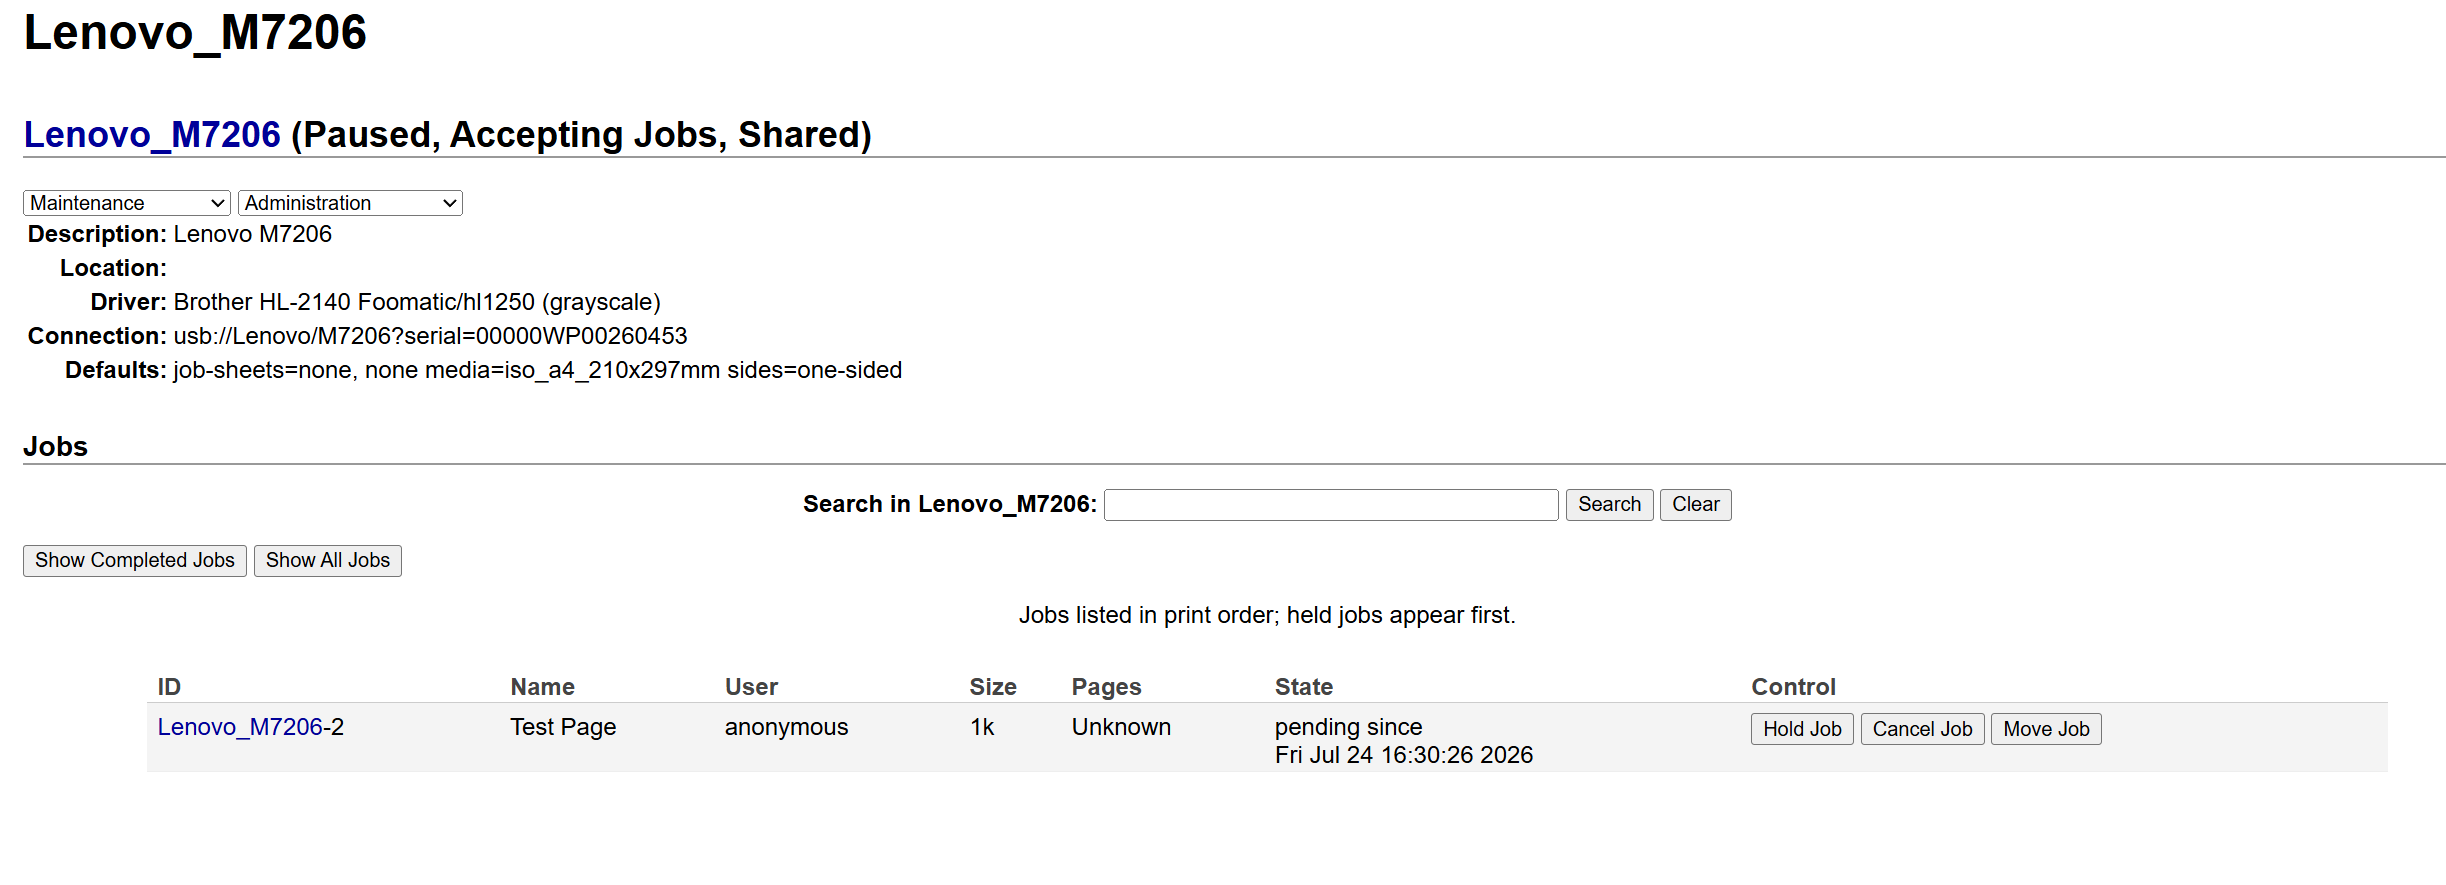Click the 'Jobs' section heading
2446x885 pixels.
[x=55, y=446]
